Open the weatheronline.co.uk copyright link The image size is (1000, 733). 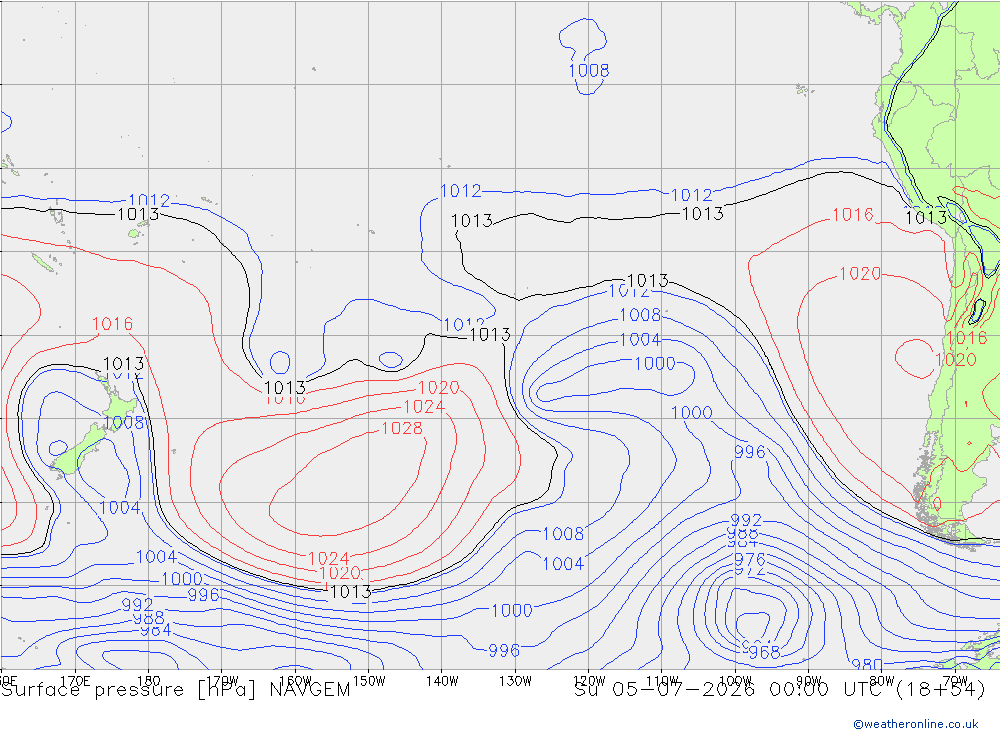(x=916, y=724)
